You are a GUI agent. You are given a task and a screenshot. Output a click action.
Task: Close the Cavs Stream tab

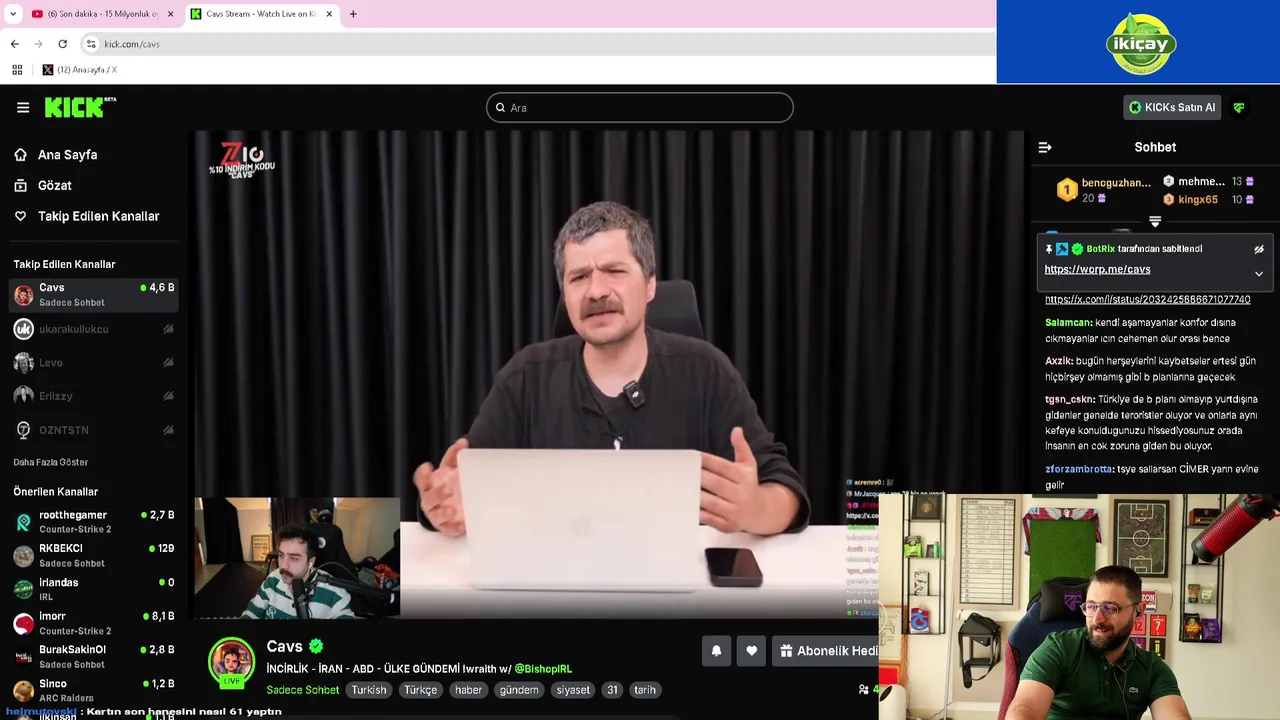329,14
